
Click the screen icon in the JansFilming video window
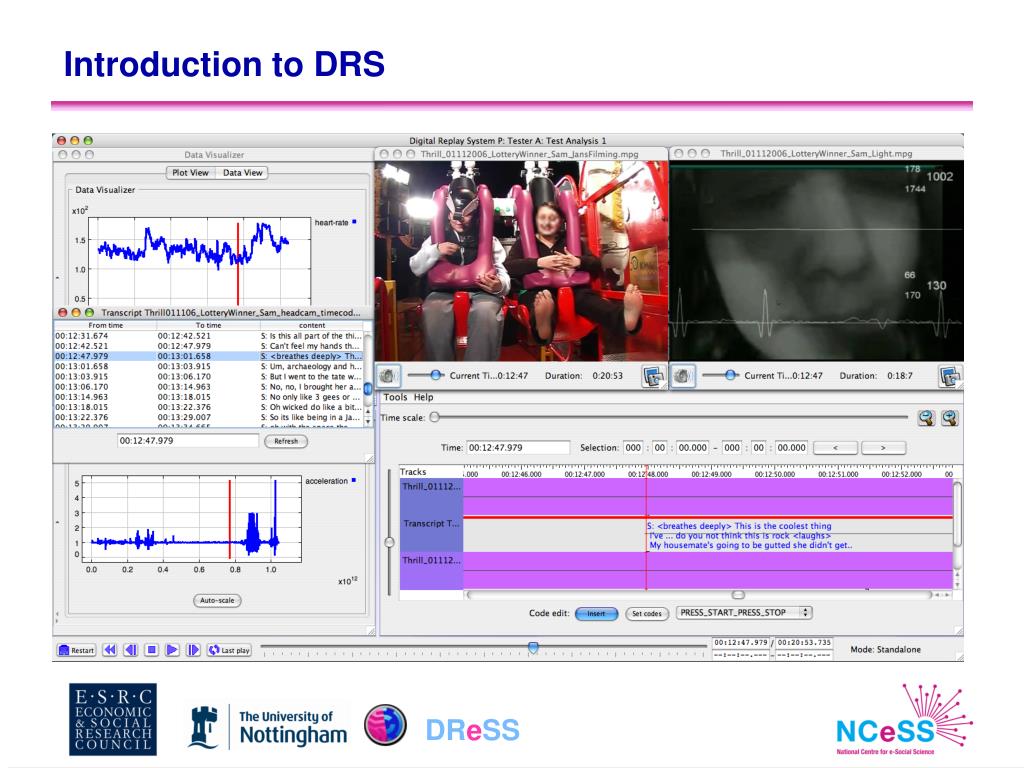pos(653,376)
